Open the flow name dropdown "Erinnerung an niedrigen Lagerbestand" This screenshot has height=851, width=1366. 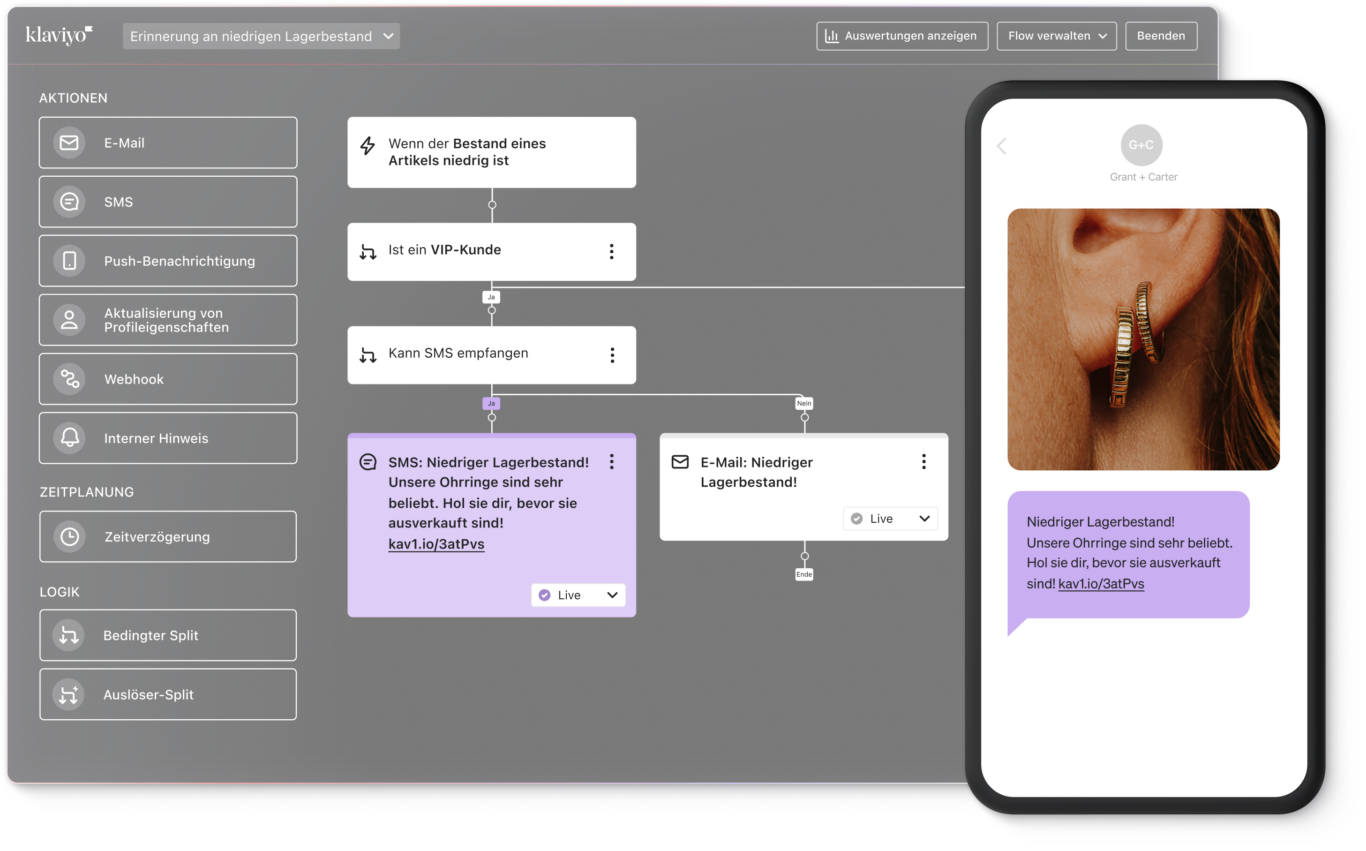[261, 36]
